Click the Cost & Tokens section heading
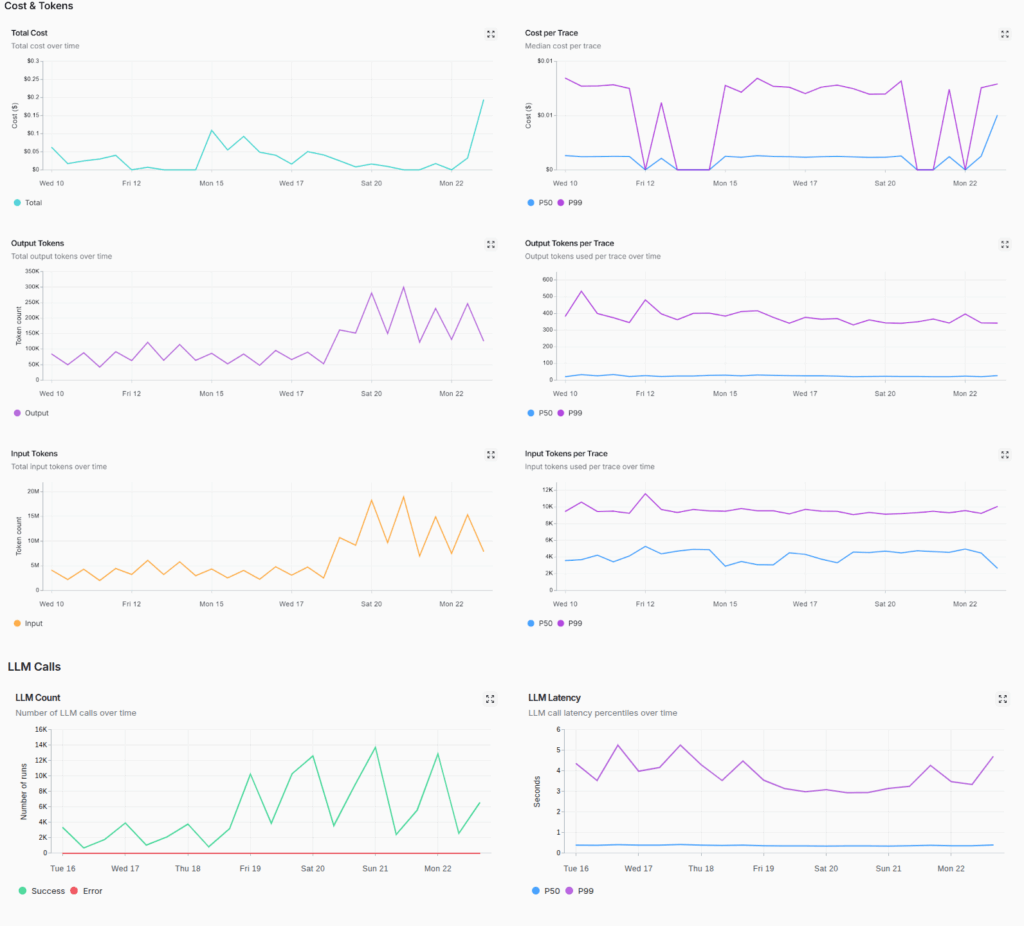The width and height of the screenshot is (1024, 926). pyautogui.click(x=38, y=7)
